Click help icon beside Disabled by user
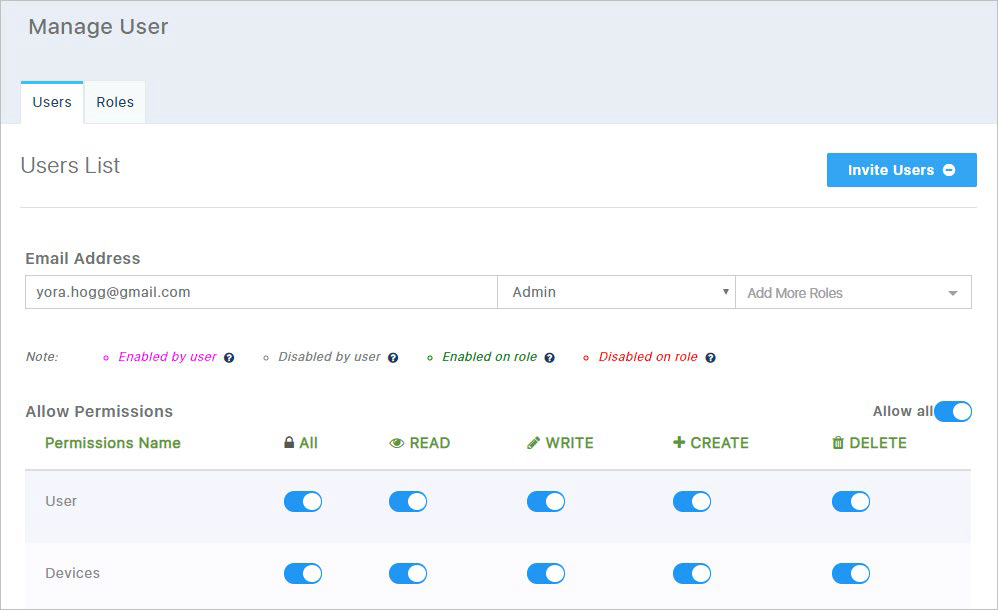Screen dimensions: 998x610 point(393,358)
